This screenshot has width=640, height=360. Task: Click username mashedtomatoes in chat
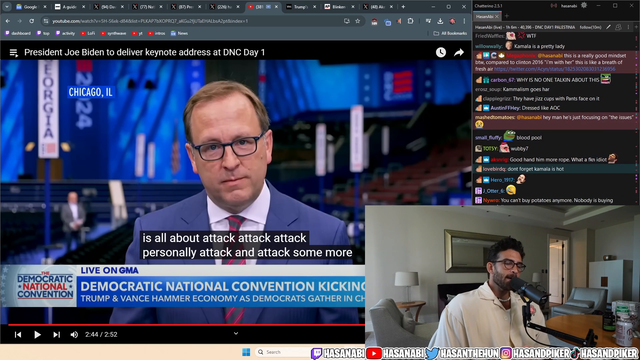pos(495,117)
